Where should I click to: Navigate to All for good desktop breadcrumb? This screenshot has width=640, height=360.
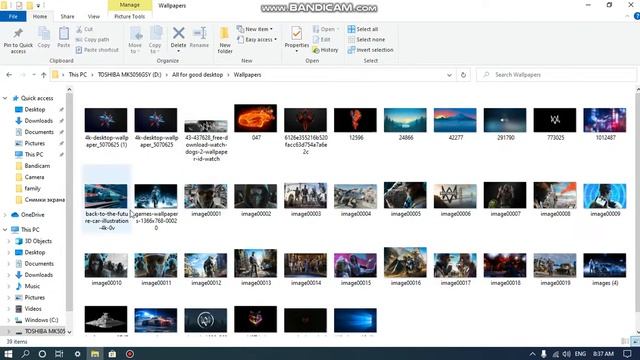pos(198,75)
